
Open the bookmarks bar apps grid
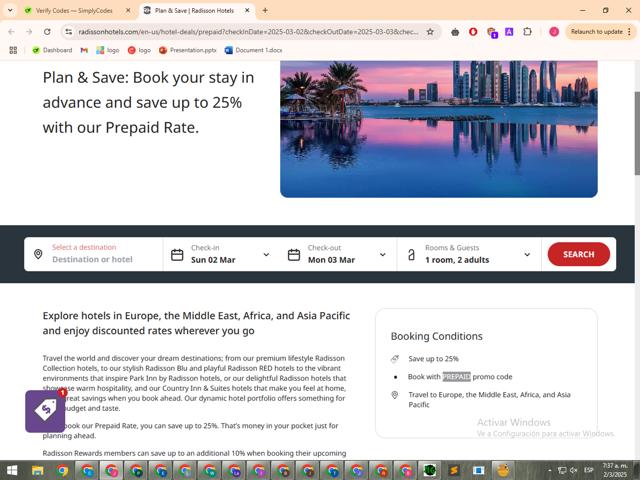(x=13, y=50)
